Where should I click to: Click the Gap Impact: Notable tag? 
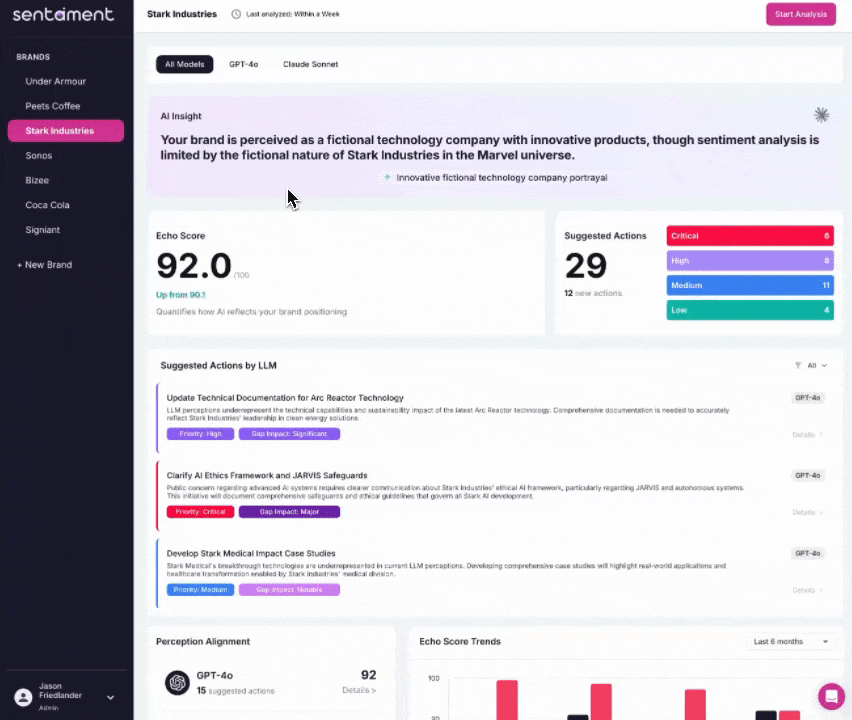289,590
